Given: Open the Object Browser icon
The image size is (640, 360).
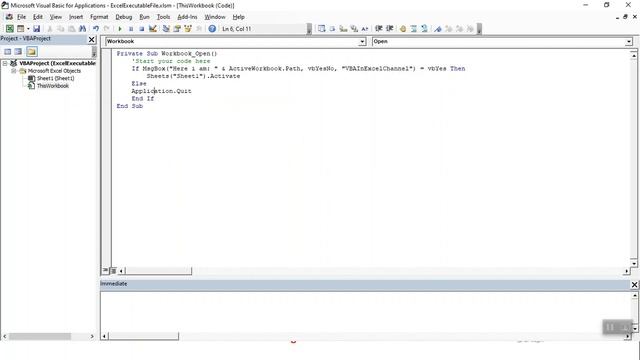Looking at the screenshot, I should [188, 29].
